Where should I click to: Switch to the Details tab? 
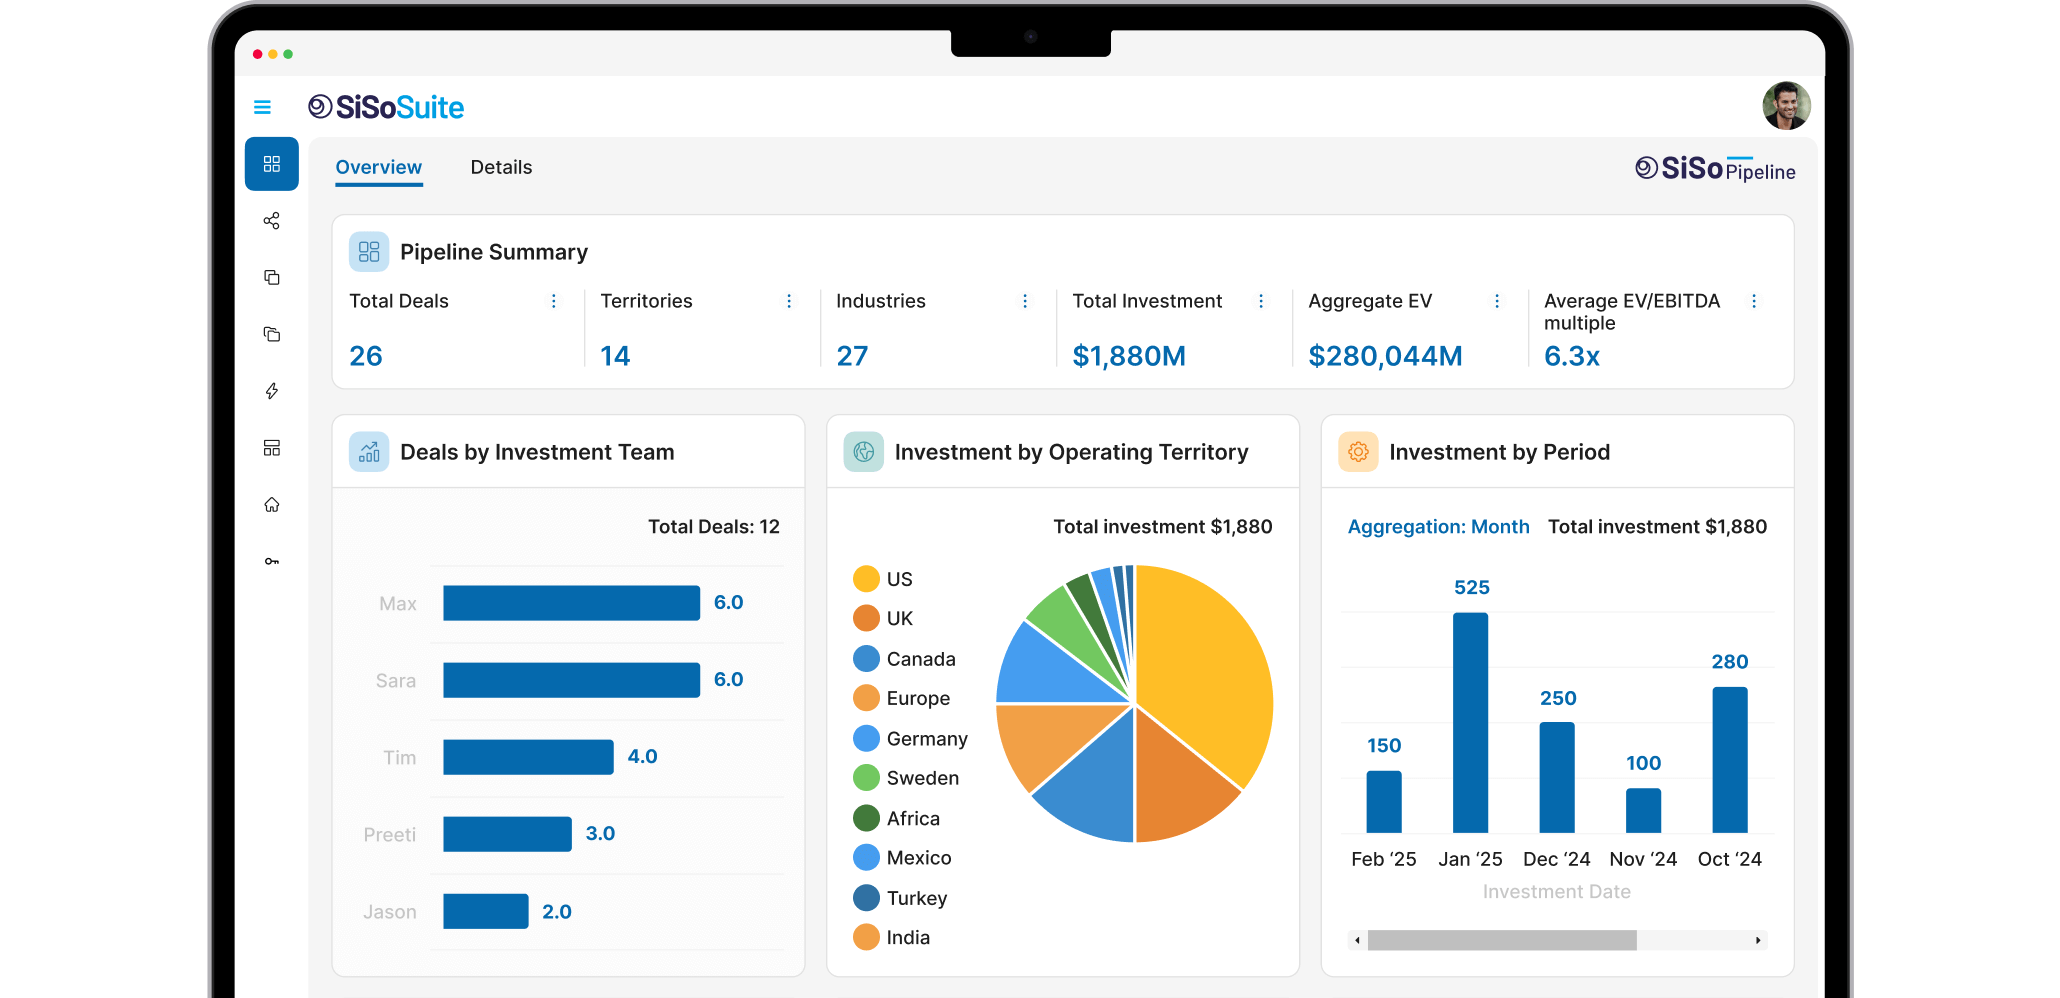(x=501, y=167)
